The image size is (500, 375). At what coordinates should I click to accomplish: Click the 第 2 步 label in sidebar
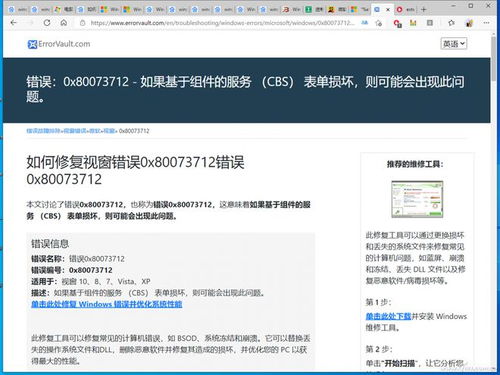[379, 349]
